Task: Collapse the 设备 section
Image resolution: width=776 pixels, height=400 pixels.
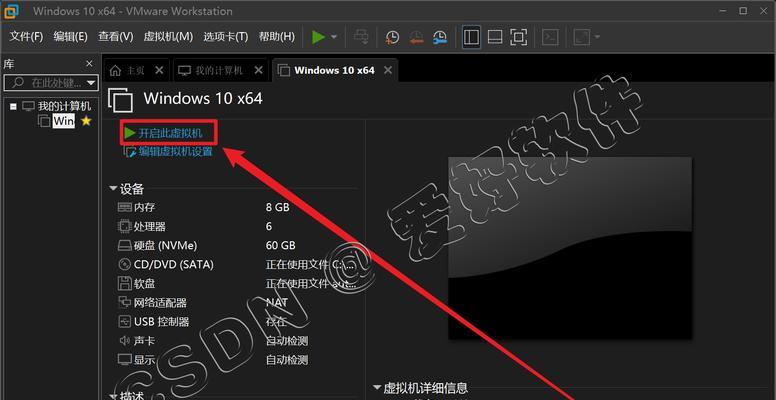Action: coord(113,189)
